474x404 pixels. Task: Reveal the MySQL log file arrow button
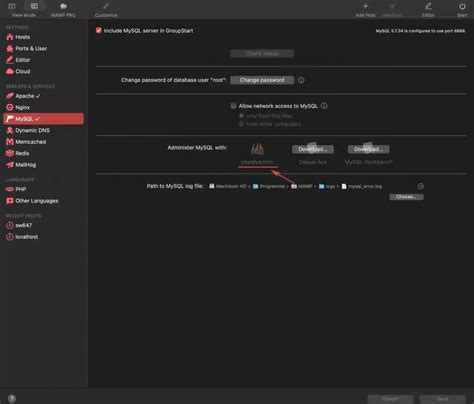[x=421, y=186]
